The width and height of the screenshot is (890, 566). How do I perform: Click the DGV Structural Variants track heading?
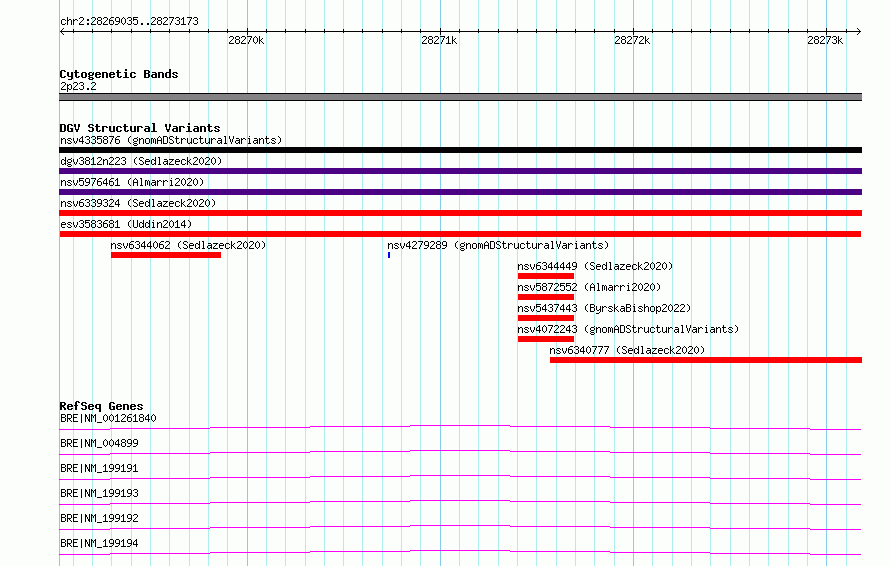(x=140, y=128)
